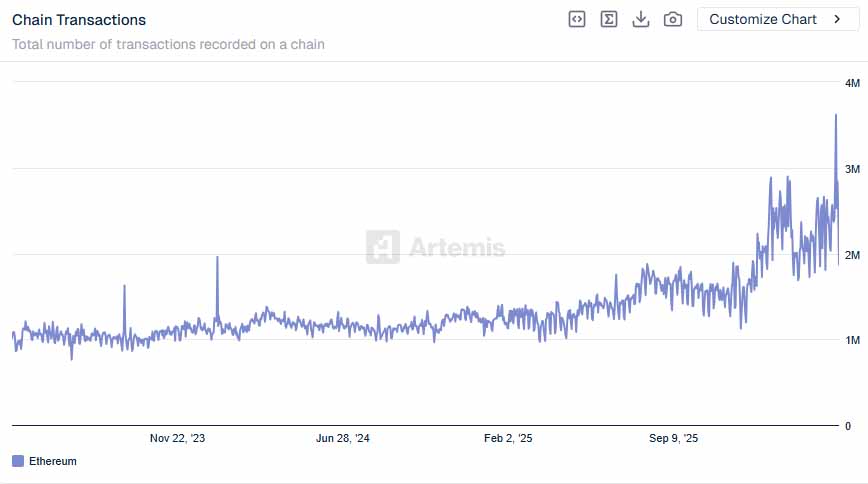868x484 pixels.
Task: Click the Nov 22, '23 date label
Action: coord(177,438)
